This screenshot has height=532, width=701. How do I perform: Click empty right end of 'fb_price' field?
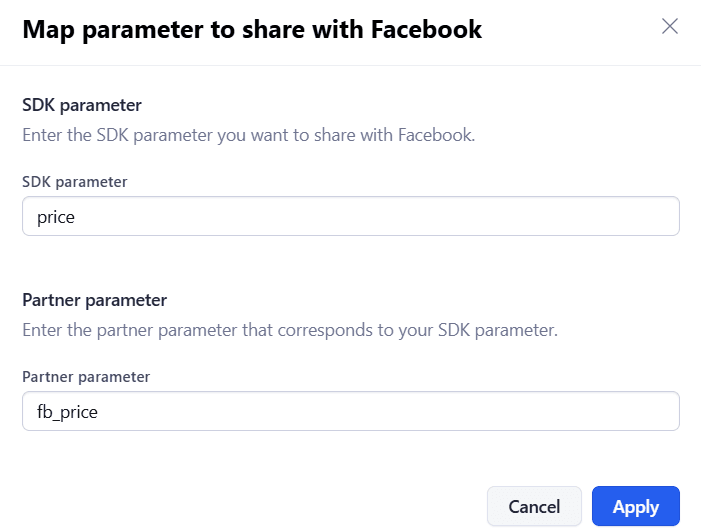[x=600, y=411]
